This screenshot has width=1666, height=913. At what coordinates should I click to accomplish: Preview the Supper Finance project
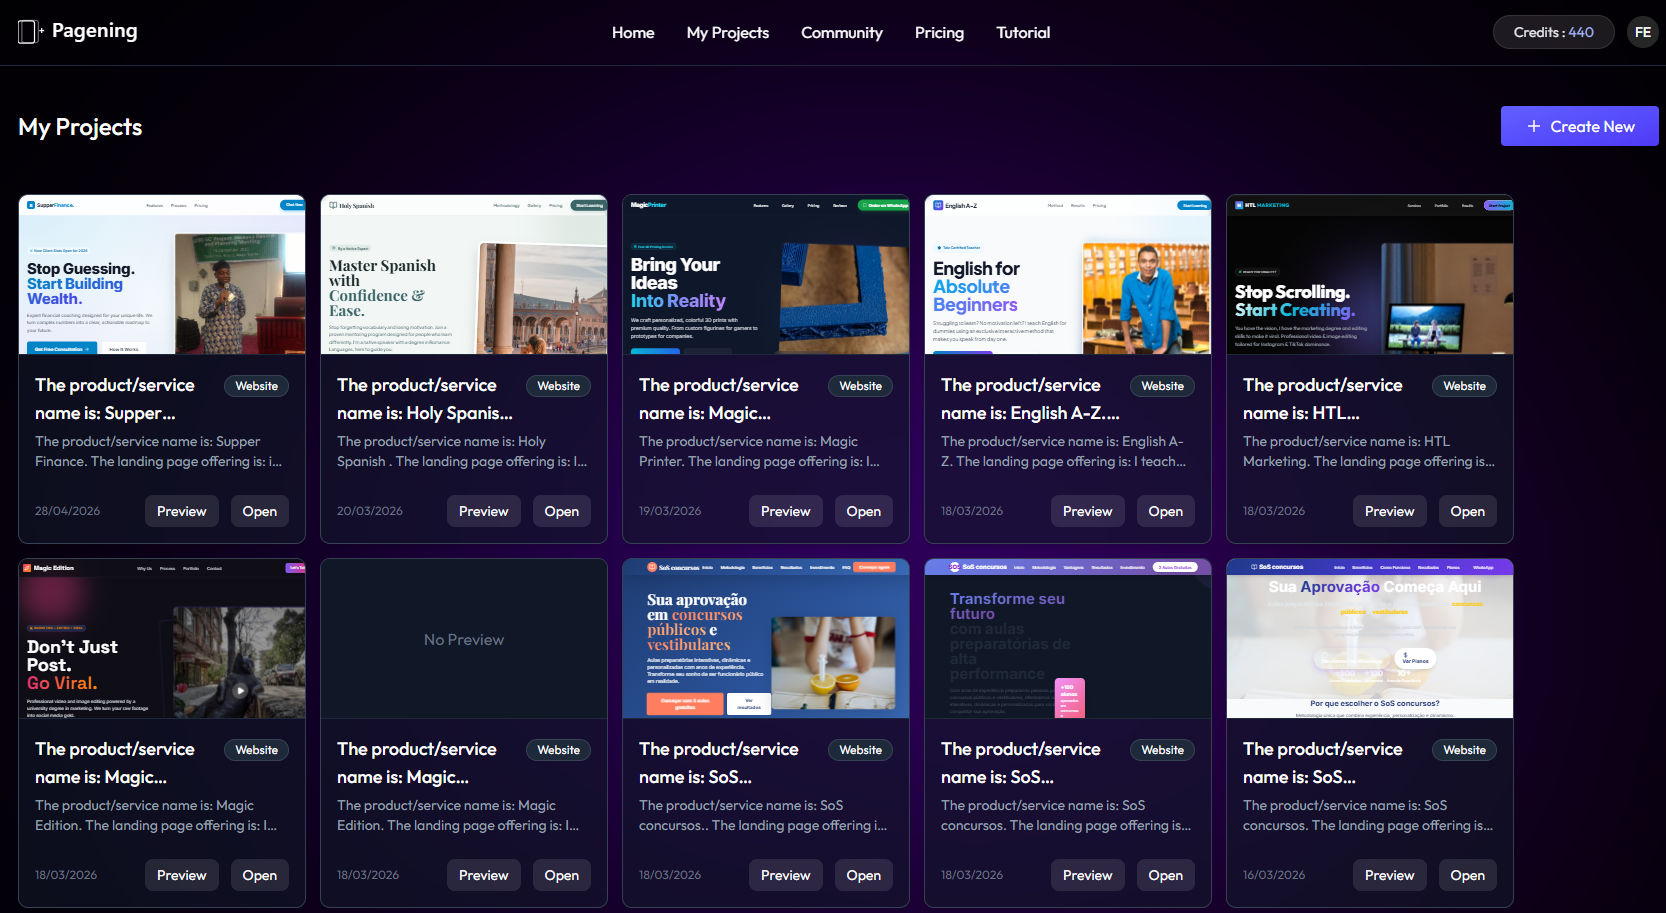tap(182, 511)
